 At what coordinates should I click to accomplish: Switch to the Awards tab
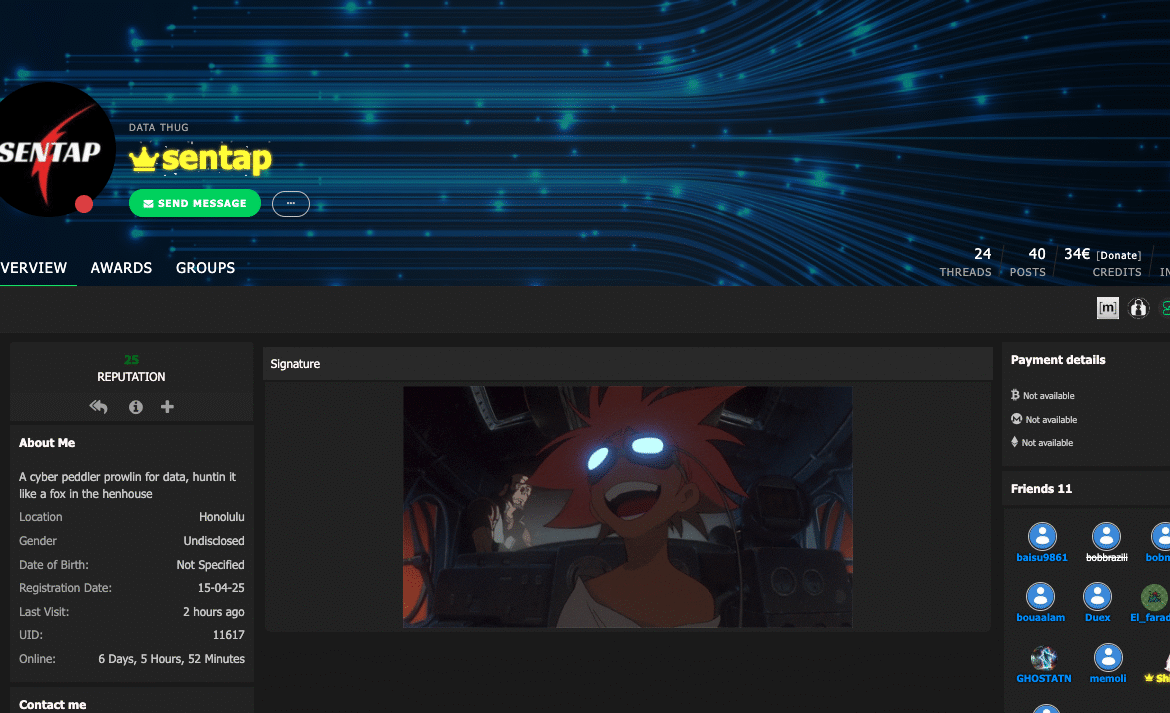[x=121, y=268]
